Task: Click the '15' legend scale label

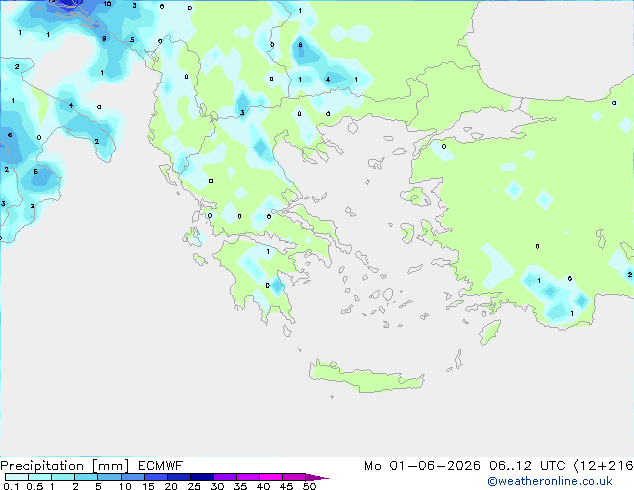Action: click(148, 486)
